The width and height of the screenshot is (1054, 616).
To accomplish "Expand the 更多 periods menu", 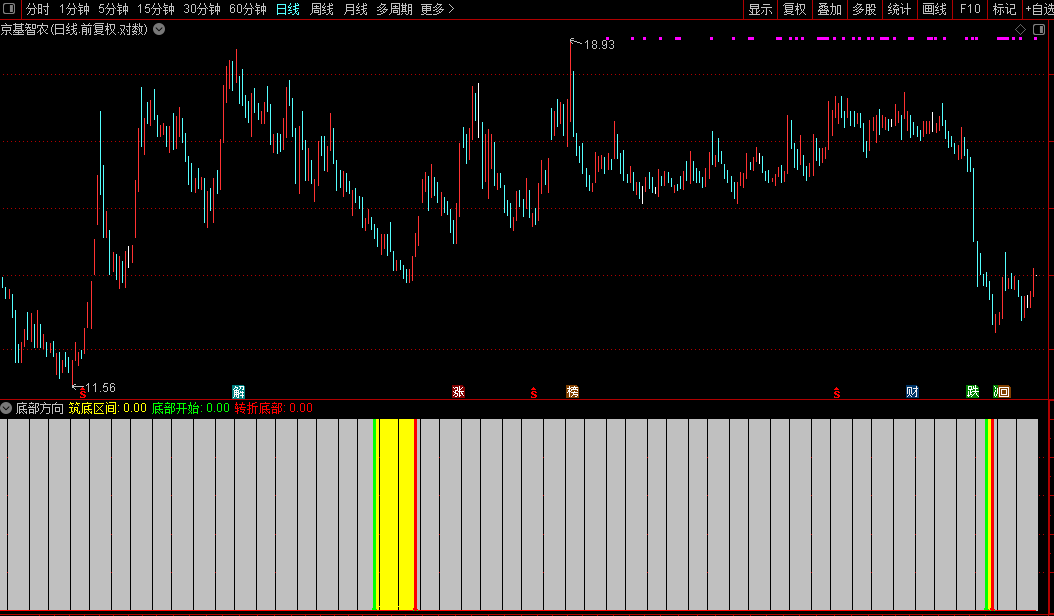I will pyautogui.click(x=438, y=9).
